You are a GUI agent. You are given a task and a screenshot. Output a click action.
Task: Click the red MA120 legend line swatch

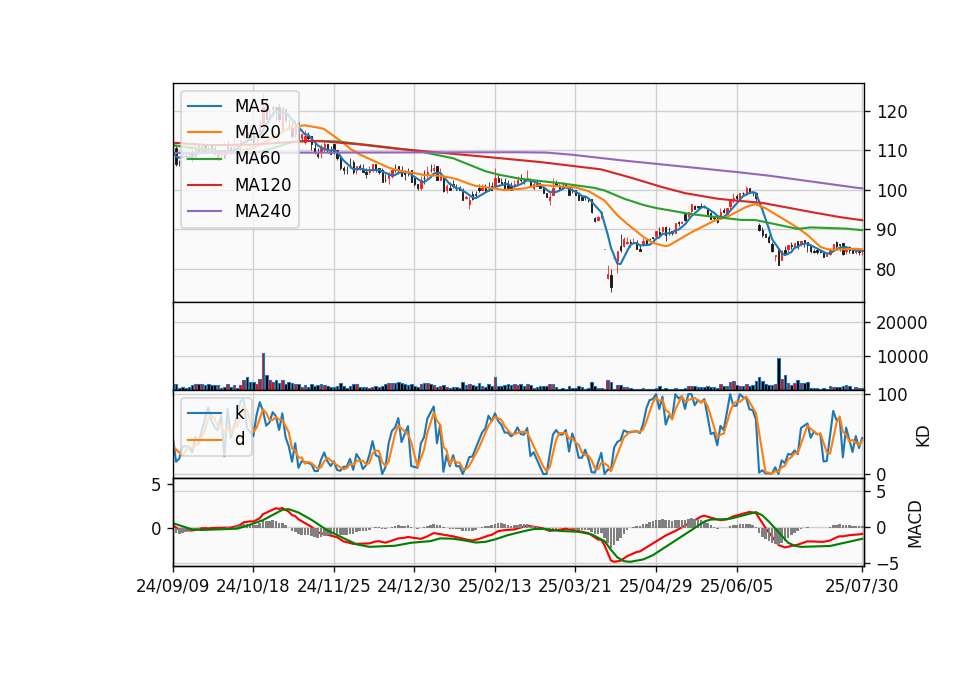coord(204,185)
